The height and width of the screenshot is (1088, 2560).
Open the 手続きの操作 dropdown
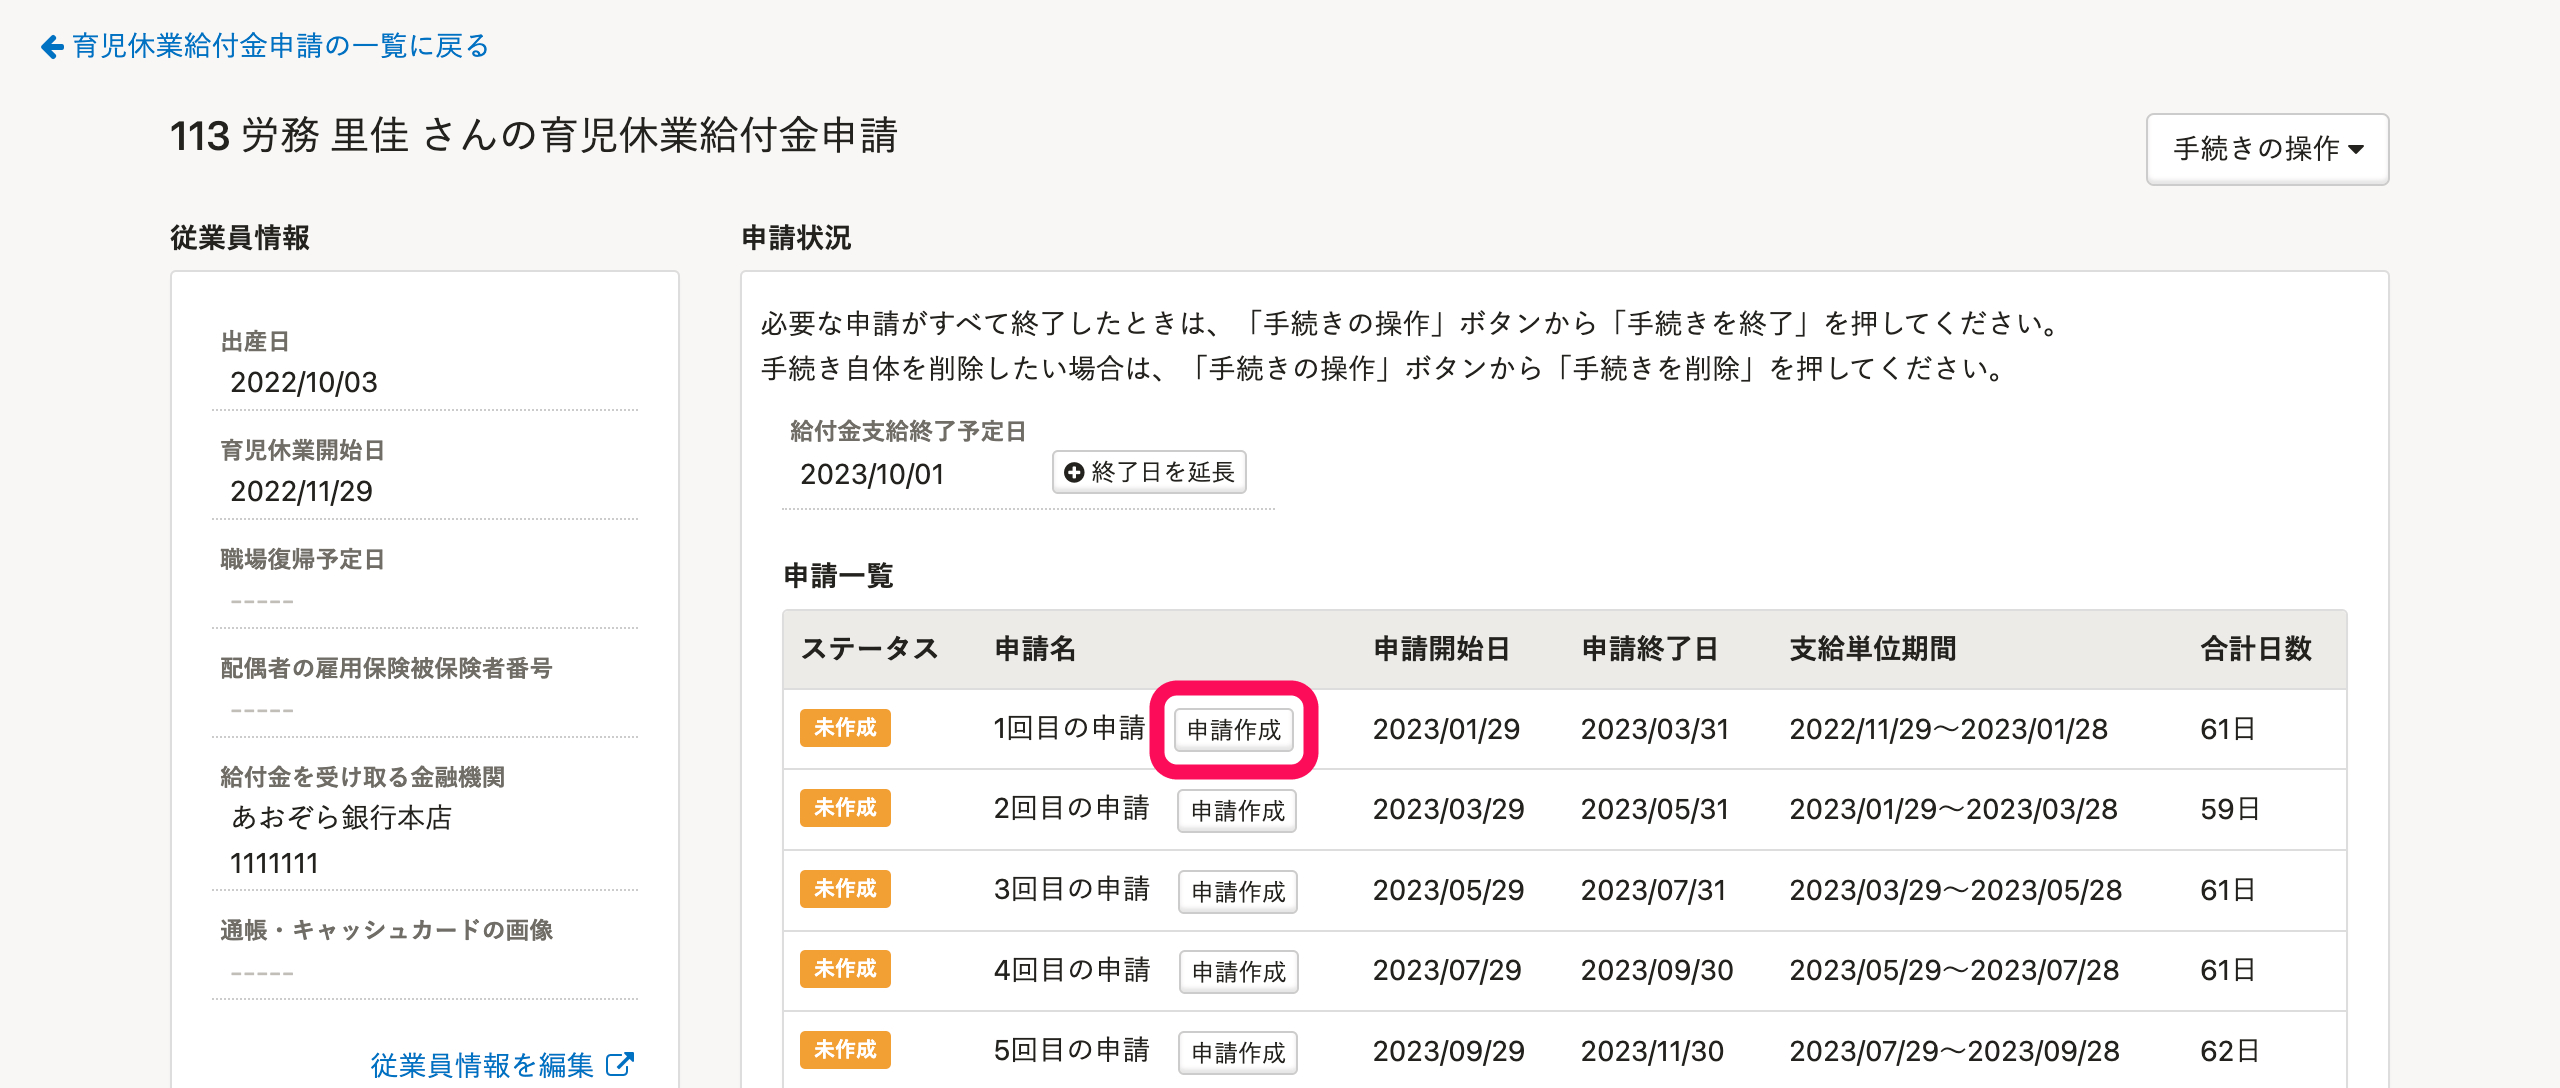2266,149
